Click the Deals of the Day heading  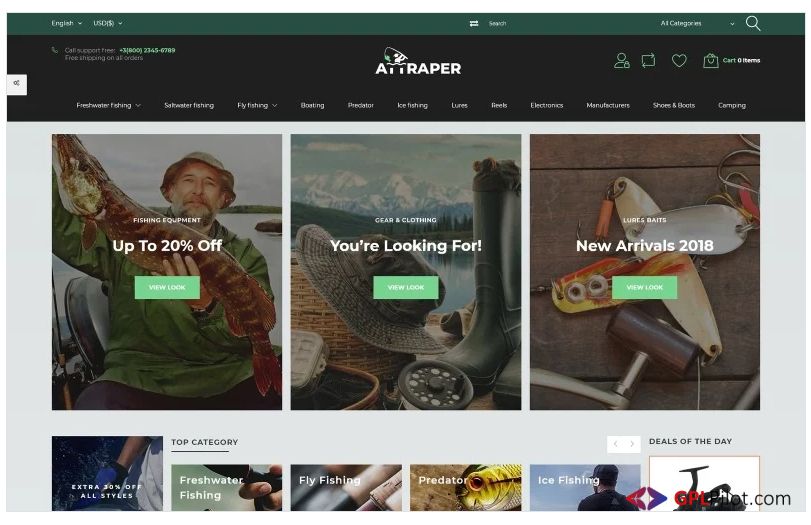[x=690, y=441]
